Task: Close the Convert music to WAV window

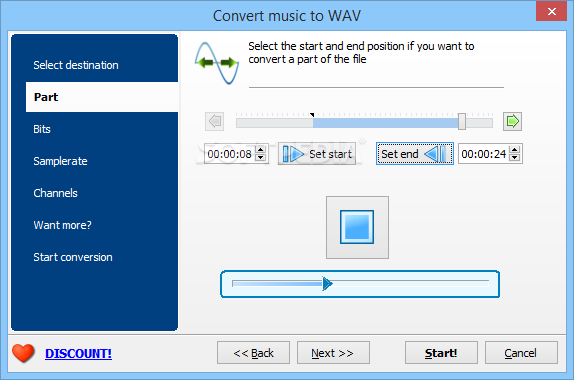Action: [551, 11]
